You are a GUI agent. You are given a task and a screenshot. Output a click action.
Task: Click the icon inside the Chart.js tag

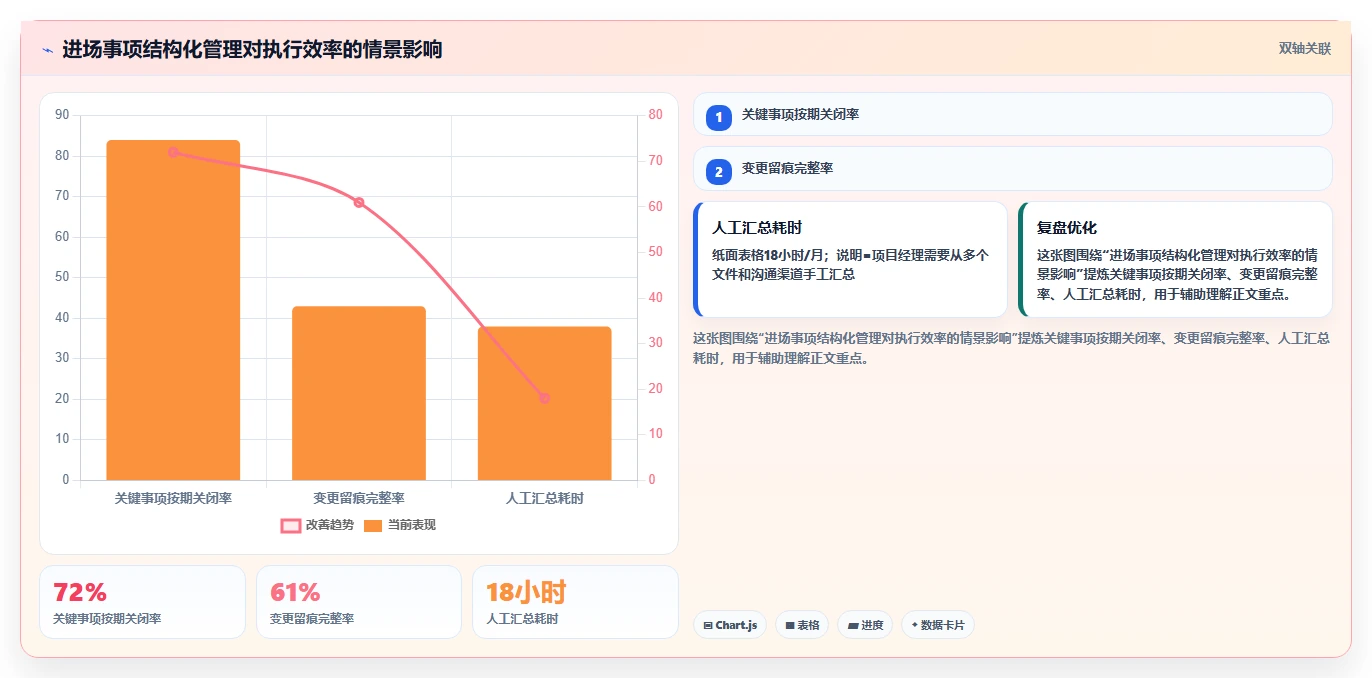click(x=708, y=625)
